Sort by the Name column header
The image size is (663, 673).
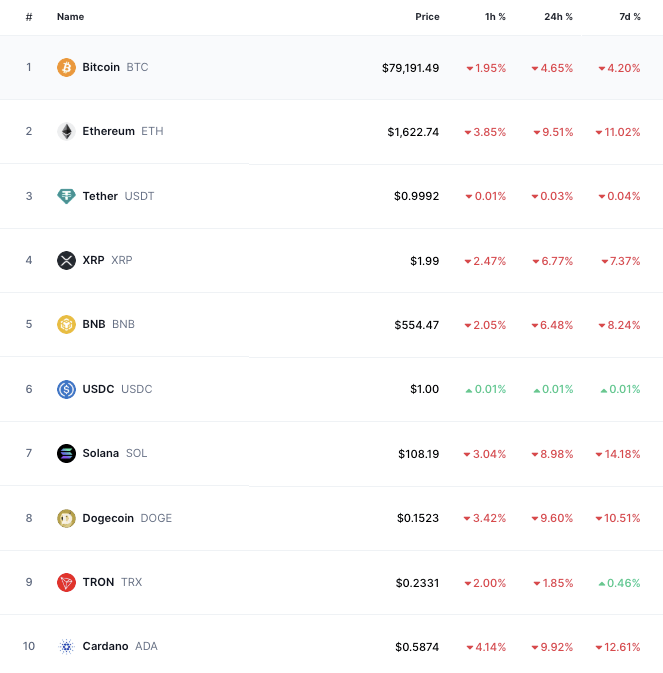(x=70, y=17)
